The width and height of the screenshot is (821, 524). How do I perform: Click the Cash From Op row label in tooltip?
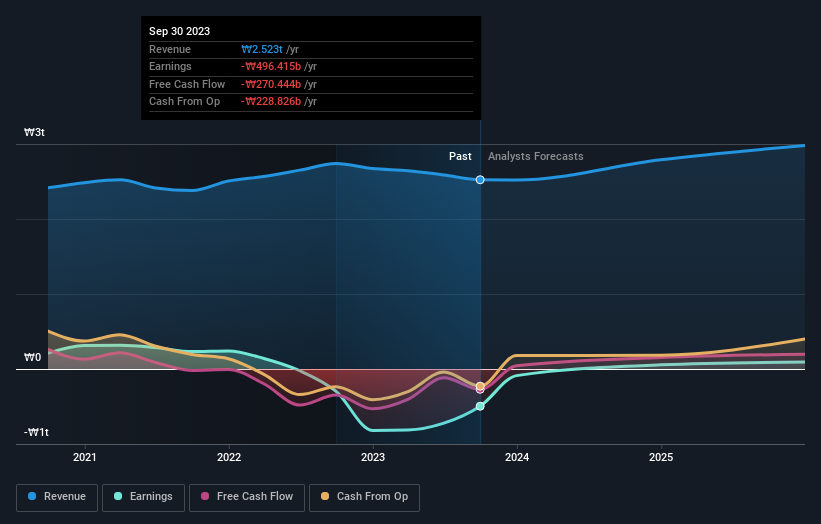pos(184,102)
